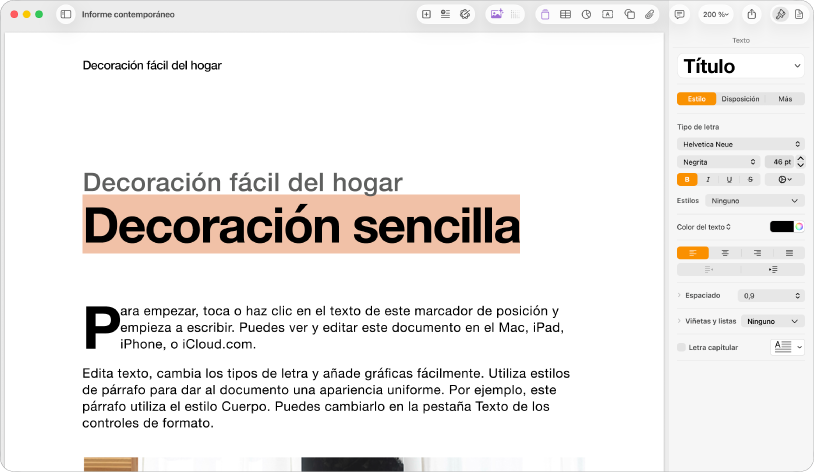
Task: Insert a text box
Action: coord(607,15)
